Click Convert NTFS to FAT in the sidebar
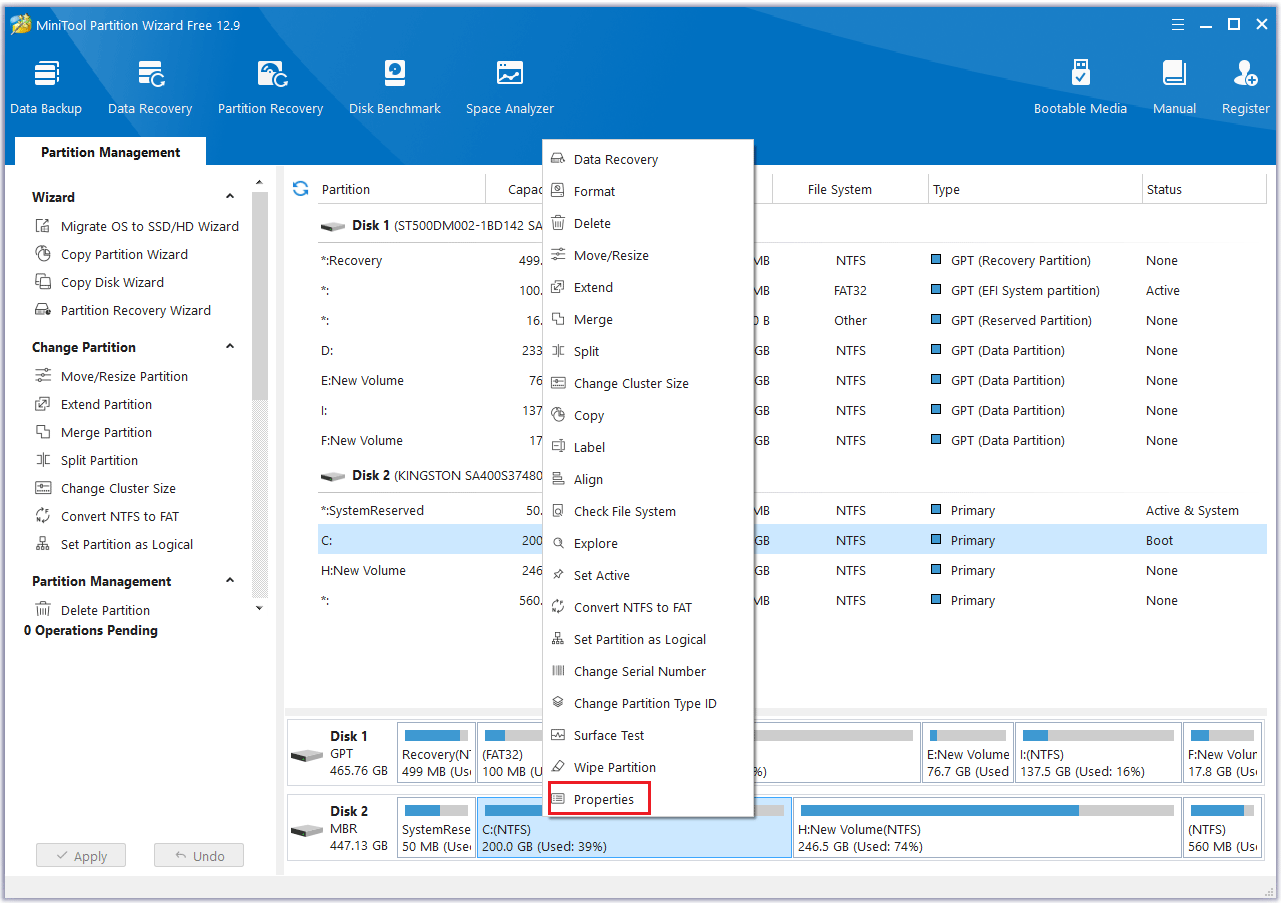 point(107,516)
